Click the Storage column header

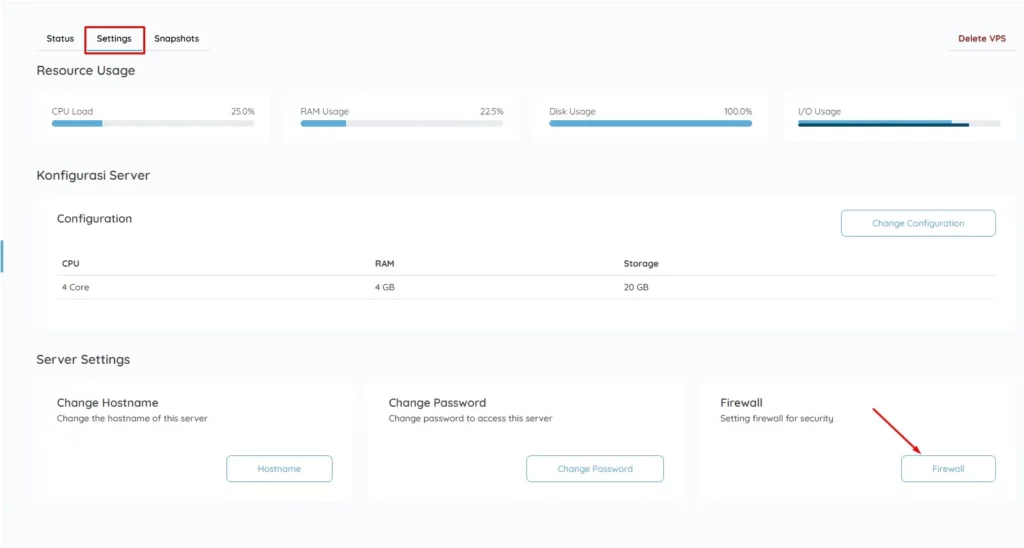click(641, 264)
